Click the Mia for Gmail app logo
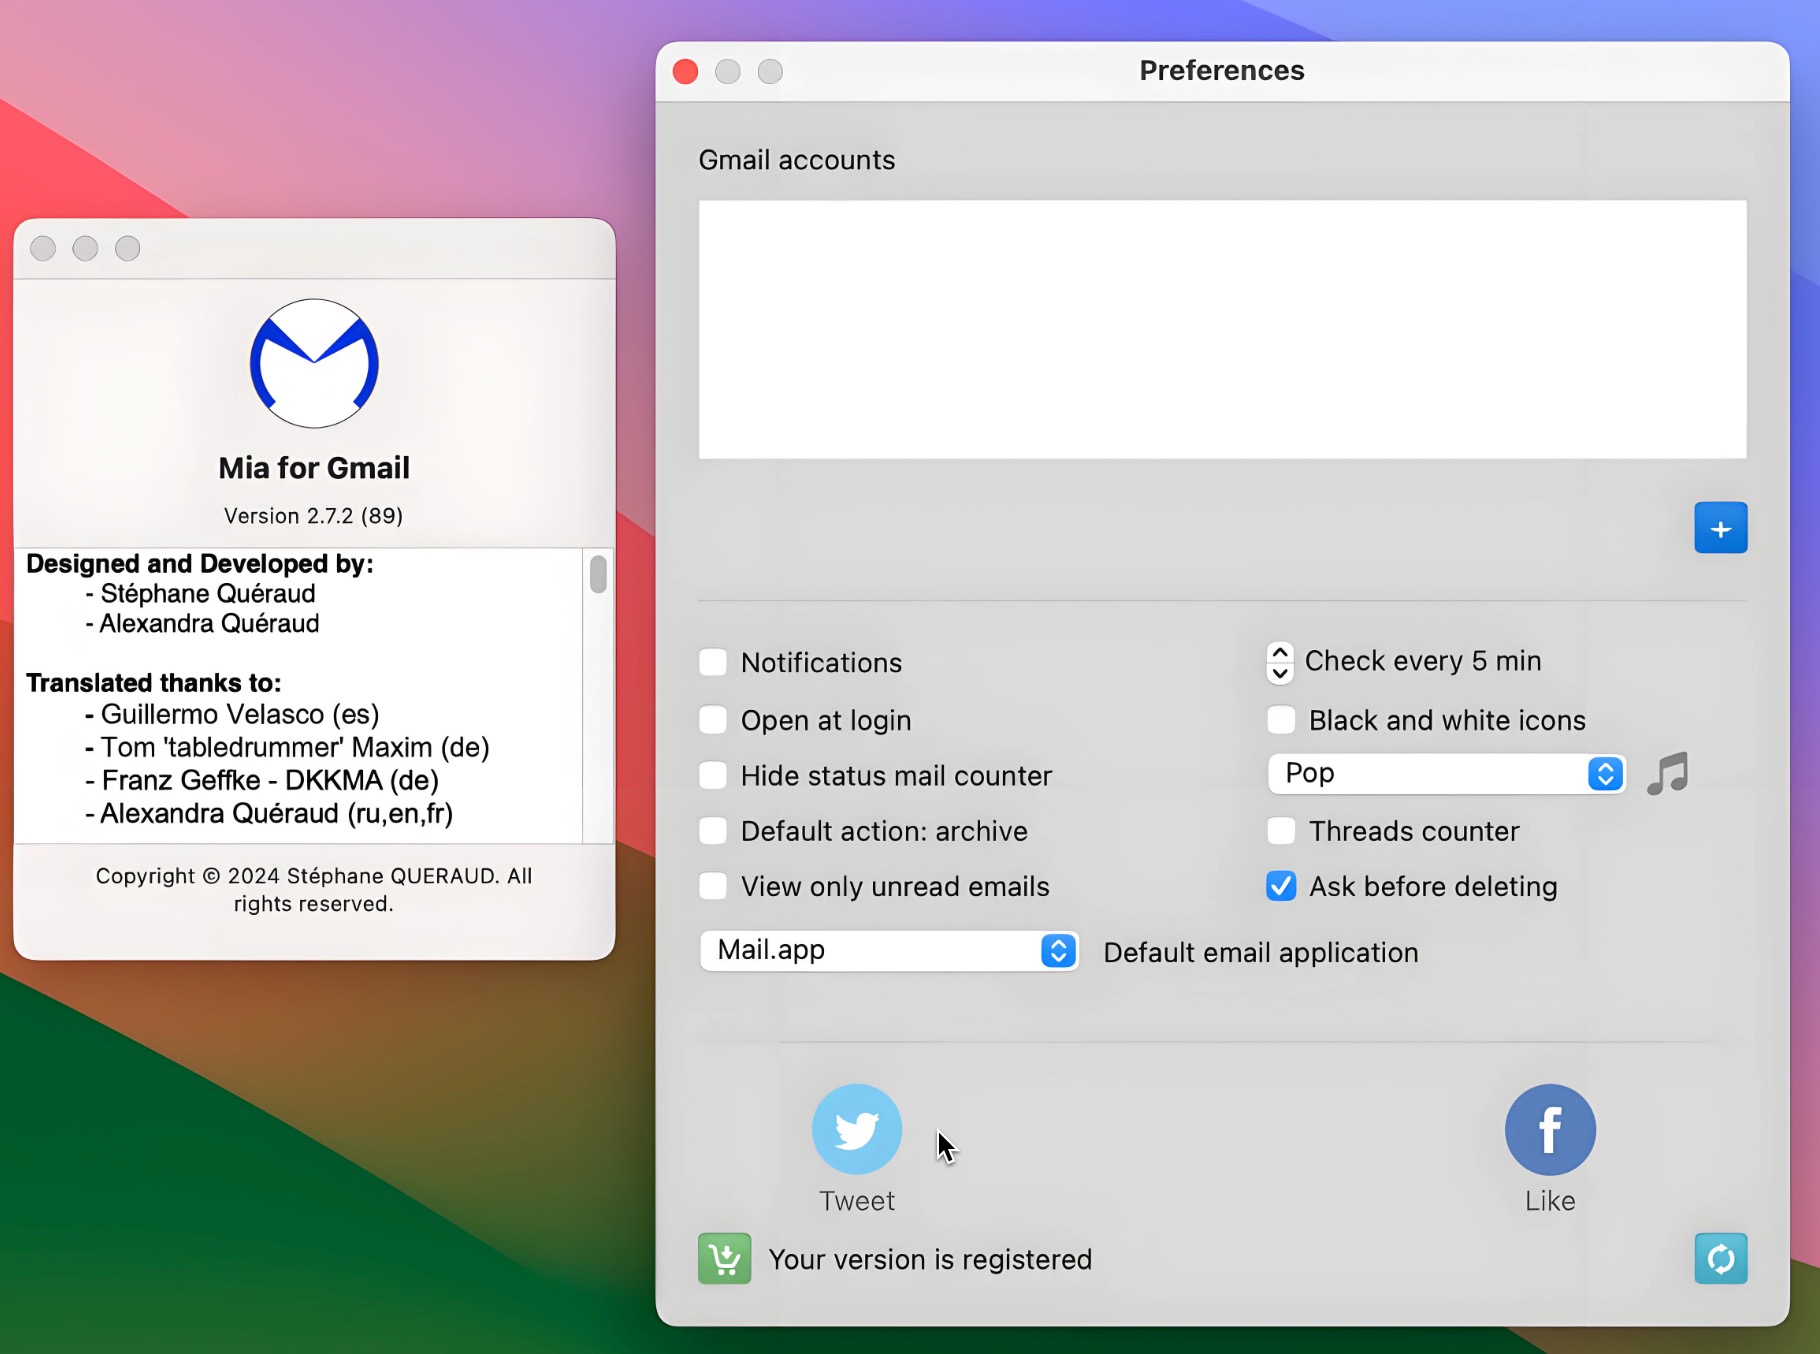Image resolution: width=1820 pixels, height=1354 pixels. coord(314,363)
